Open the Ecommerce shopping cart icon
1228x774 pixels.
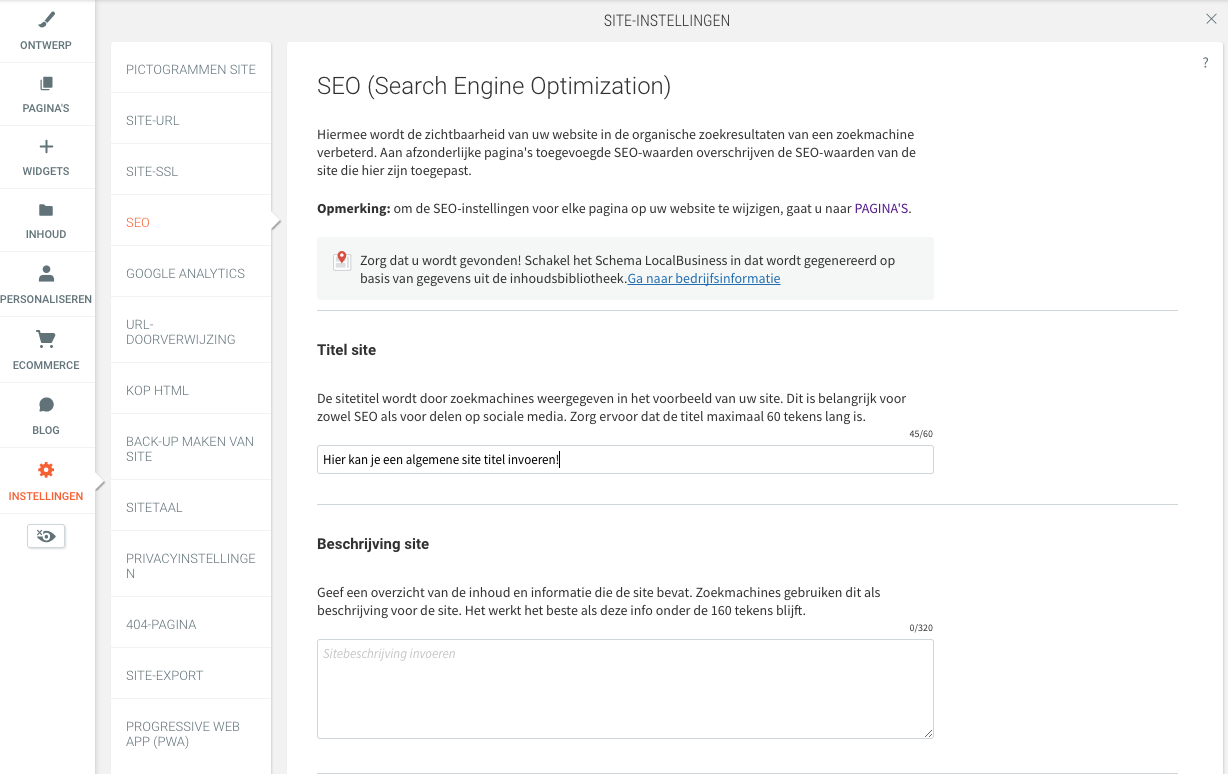click(46, 339)
